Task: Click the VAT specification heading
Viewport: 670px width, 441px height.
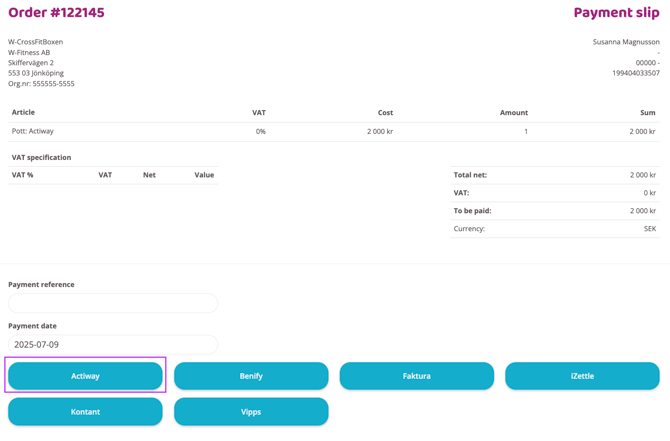Action: point(41,157)
